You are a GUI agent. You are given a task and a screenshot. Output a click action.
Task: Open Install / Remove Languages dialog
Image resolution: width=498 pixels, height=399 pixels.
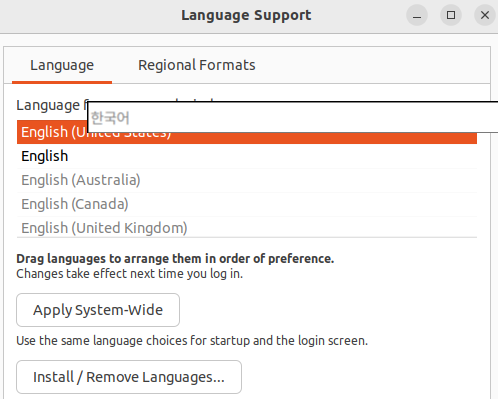click(x=129, y=377)
